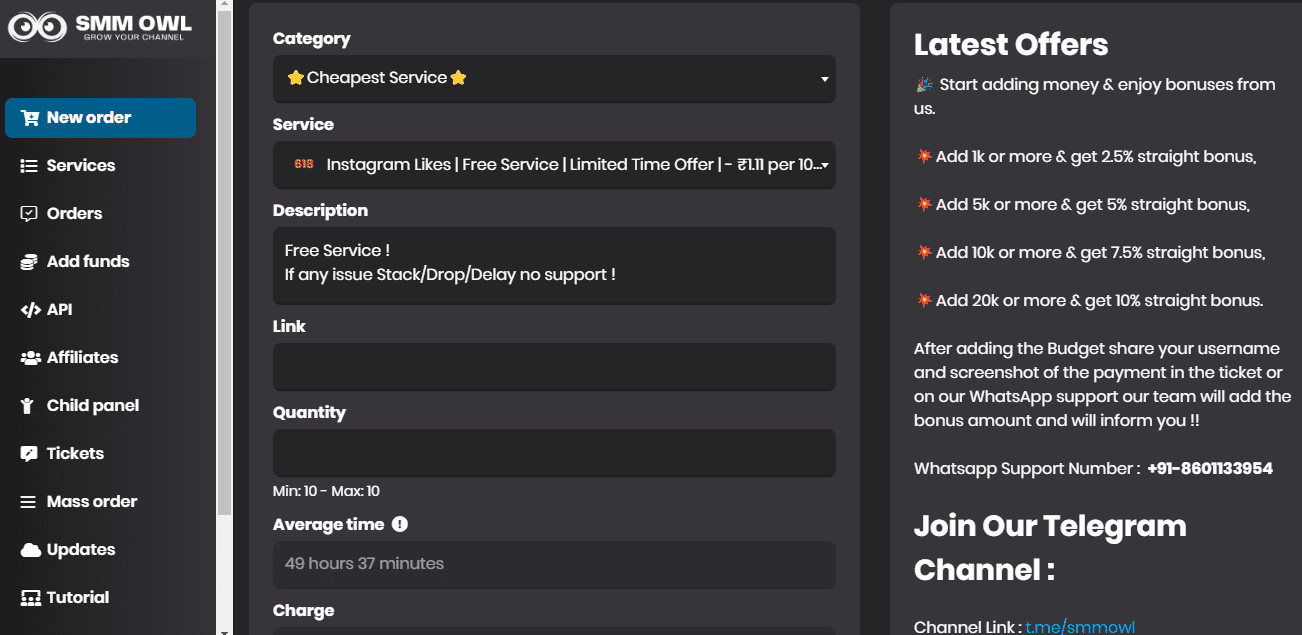
Task: Open the Tutorial menu item
Action: 77,598
